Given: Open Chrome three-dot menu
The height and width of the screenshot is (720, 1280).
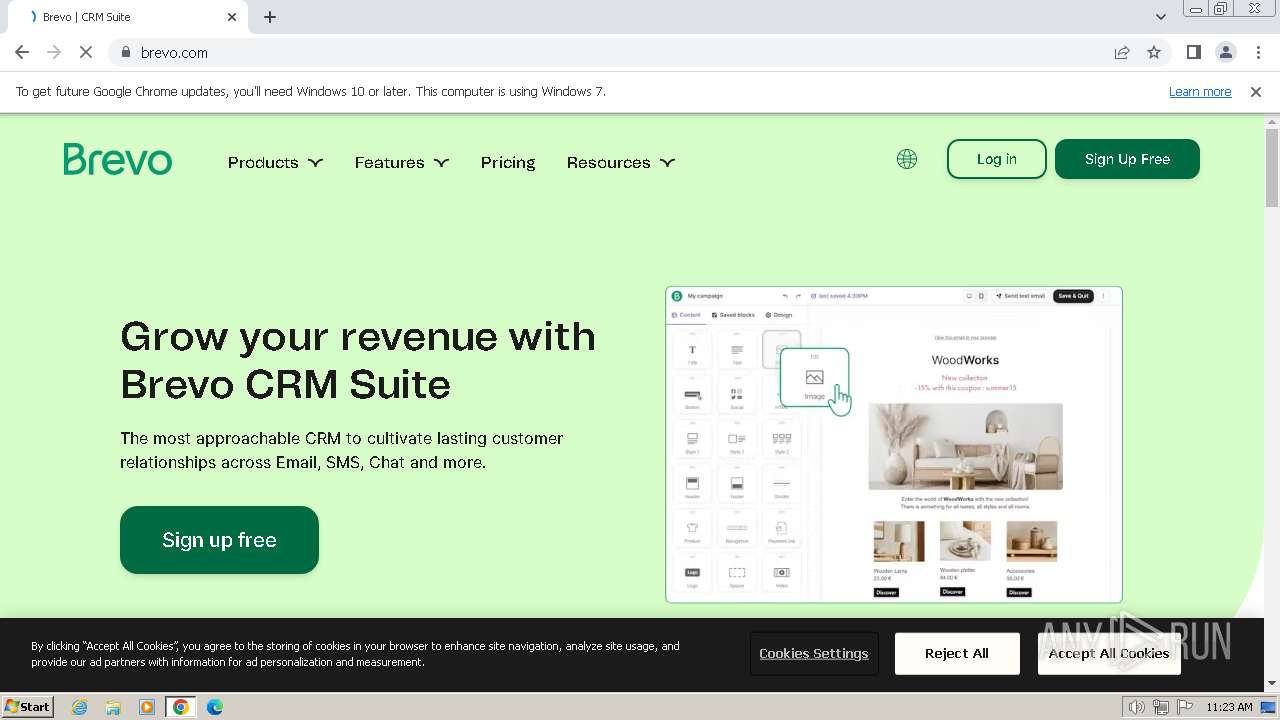Looking at the screenshot, I should click(1258, 52).
